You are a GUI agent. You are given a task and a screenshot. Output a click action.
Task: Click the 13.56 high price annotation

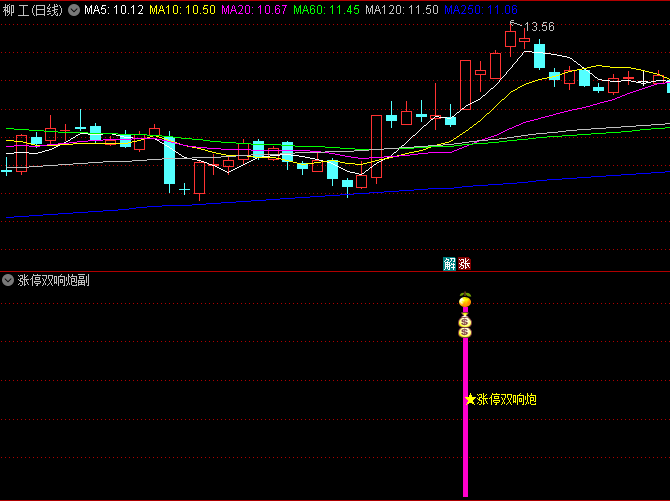click(539, 27)
